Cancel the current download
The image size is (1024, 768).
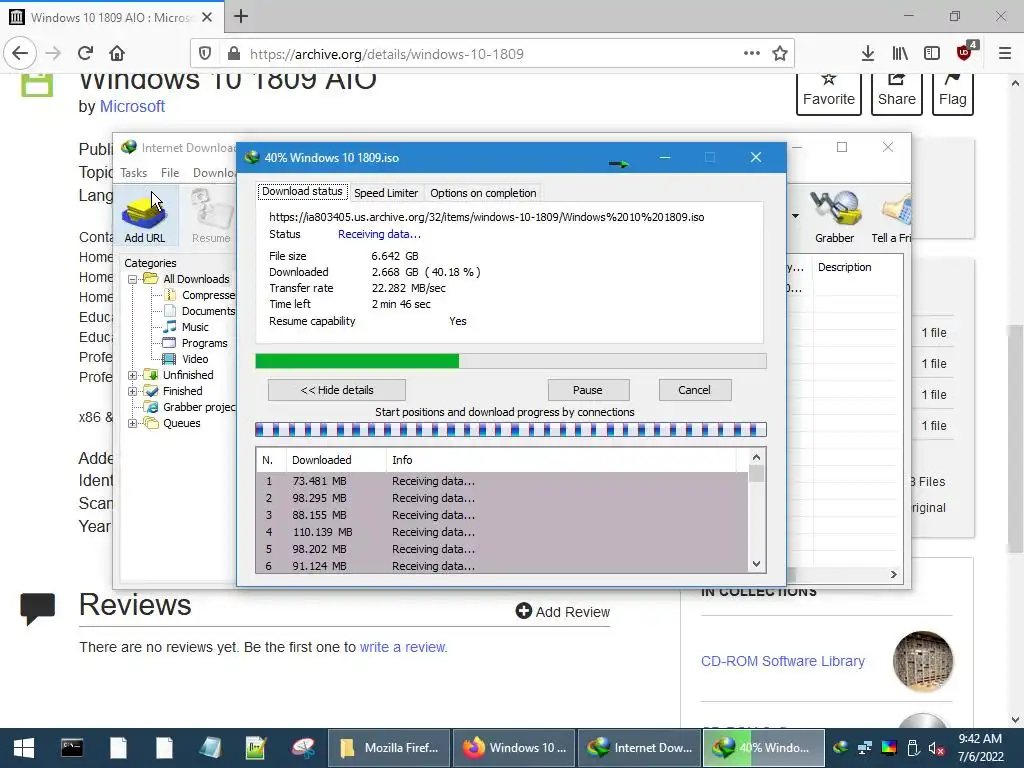click(x=694, y=390)
